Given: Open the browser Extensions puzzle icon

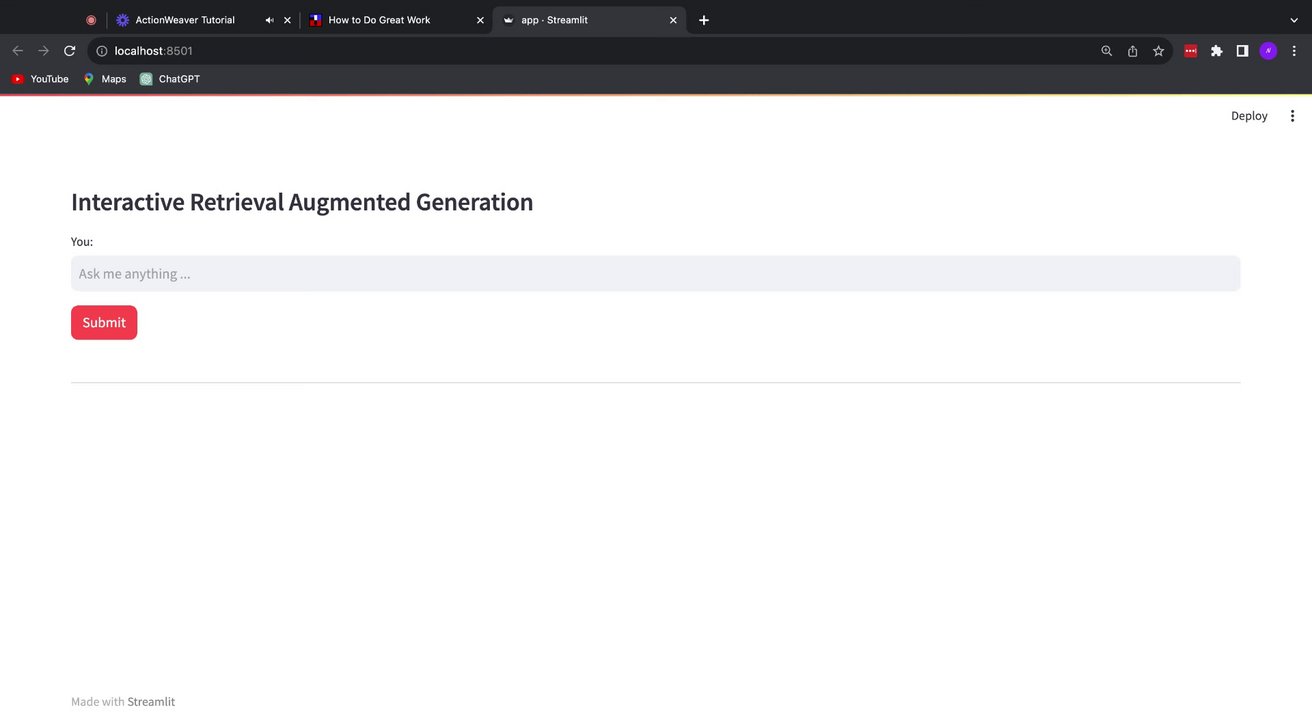Looking at the screenshot, I should (x=1216, y=51).
